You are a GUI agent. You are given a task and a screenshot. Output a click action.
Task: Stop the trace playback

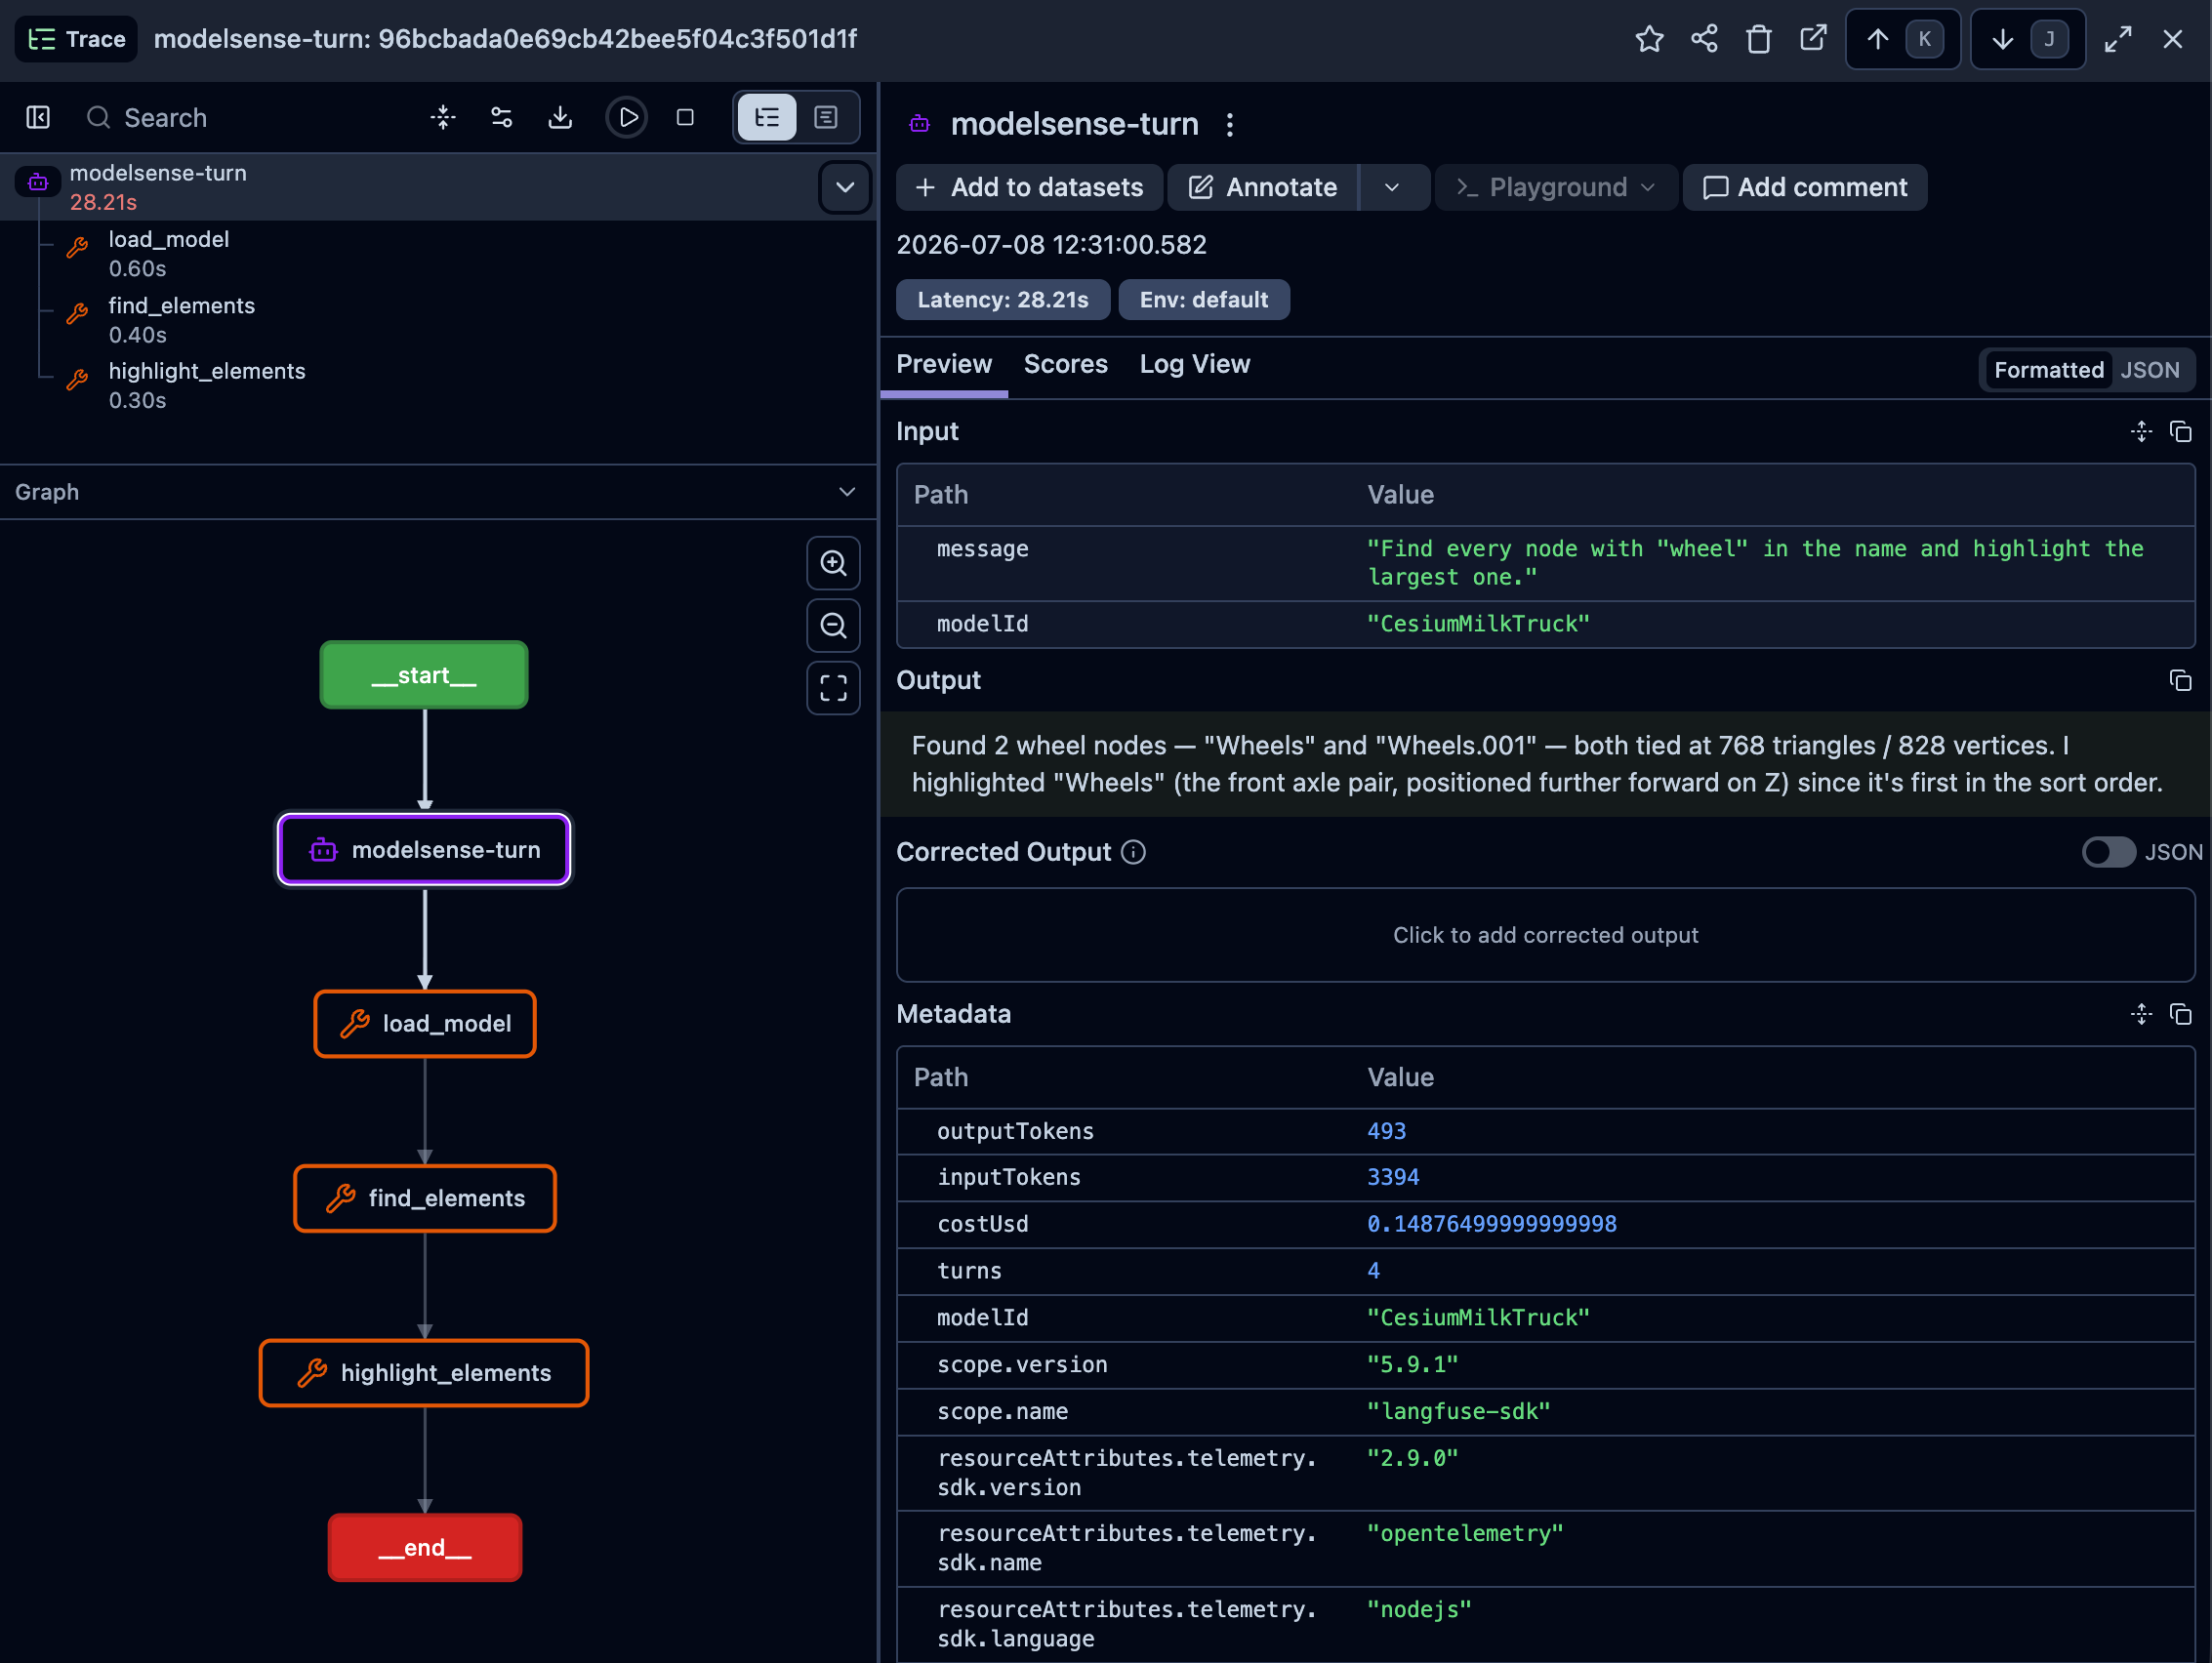coord(685,117)
